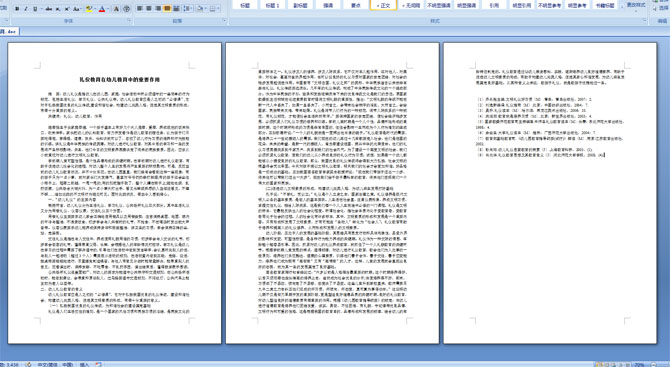Toggle right alignment for paragraph
Viewport: 670px width, 367px height.
pos(158,9)
